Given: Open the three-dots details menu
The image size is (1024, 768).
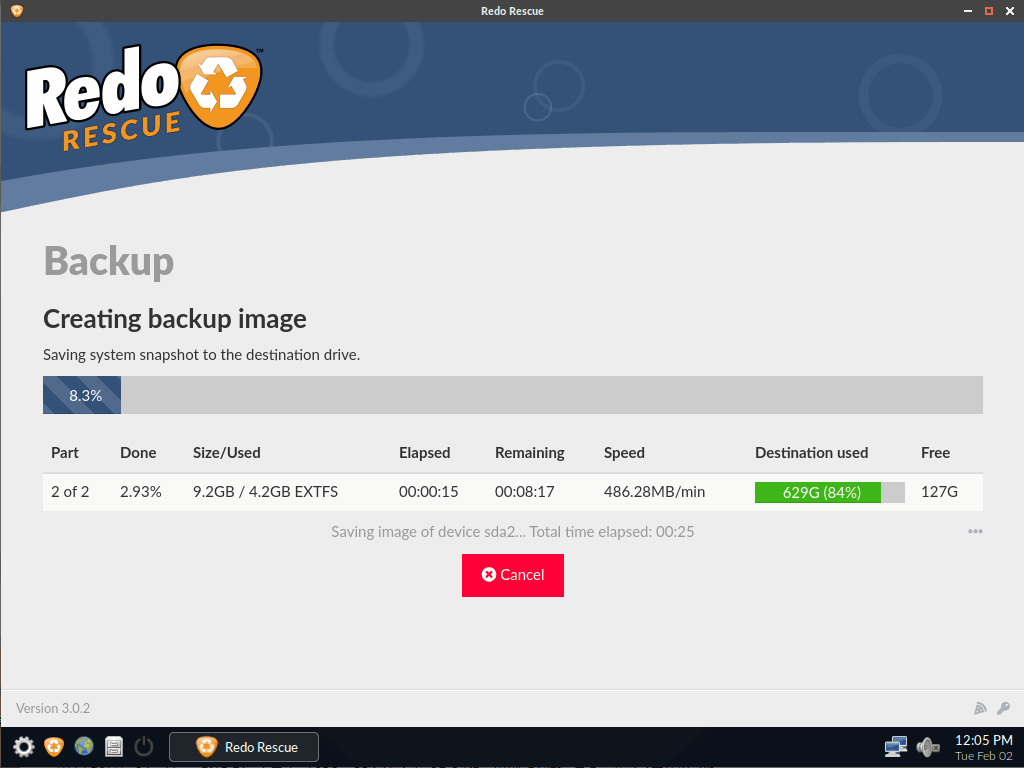Looking at the screenshot, I should point(975,532).
